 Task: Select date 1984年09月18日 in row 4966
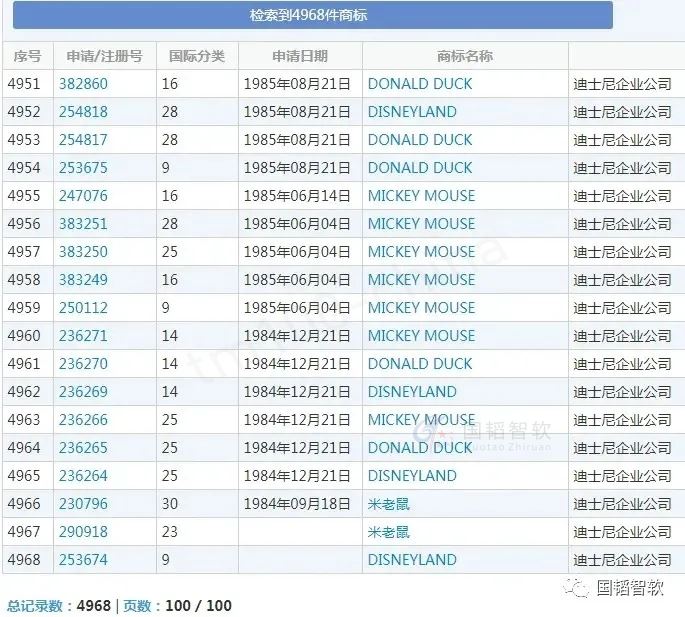(297, 503)
